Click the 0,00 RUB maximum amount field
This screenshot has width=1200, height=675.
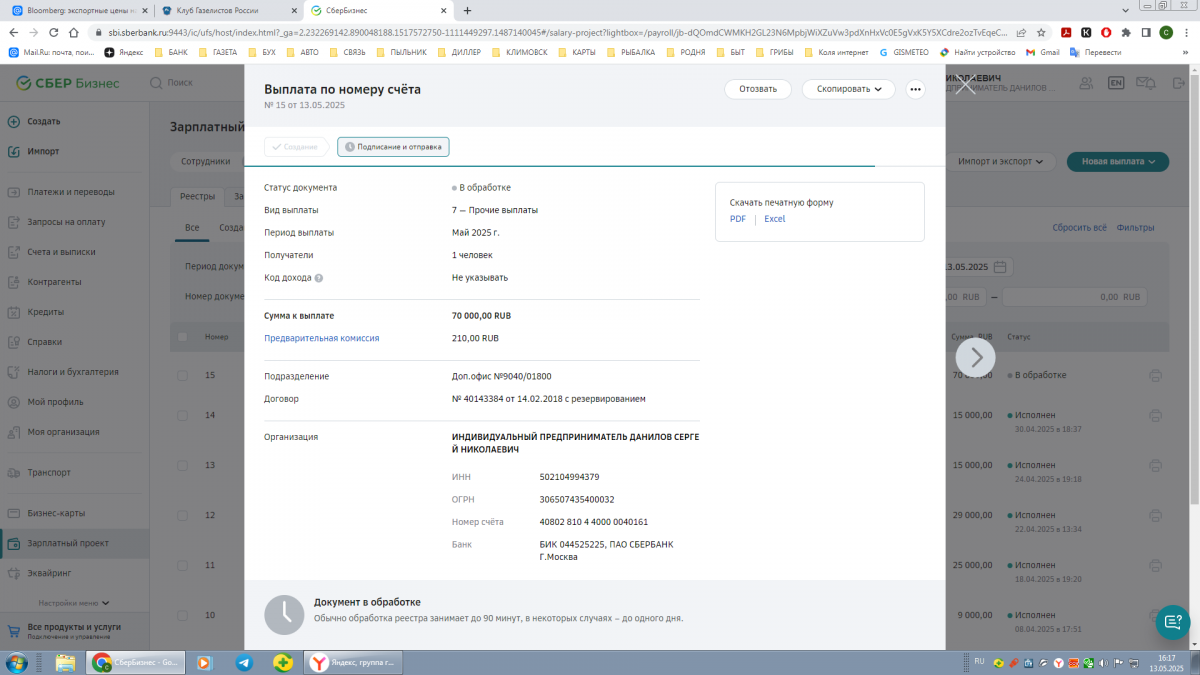(1075, 297)
